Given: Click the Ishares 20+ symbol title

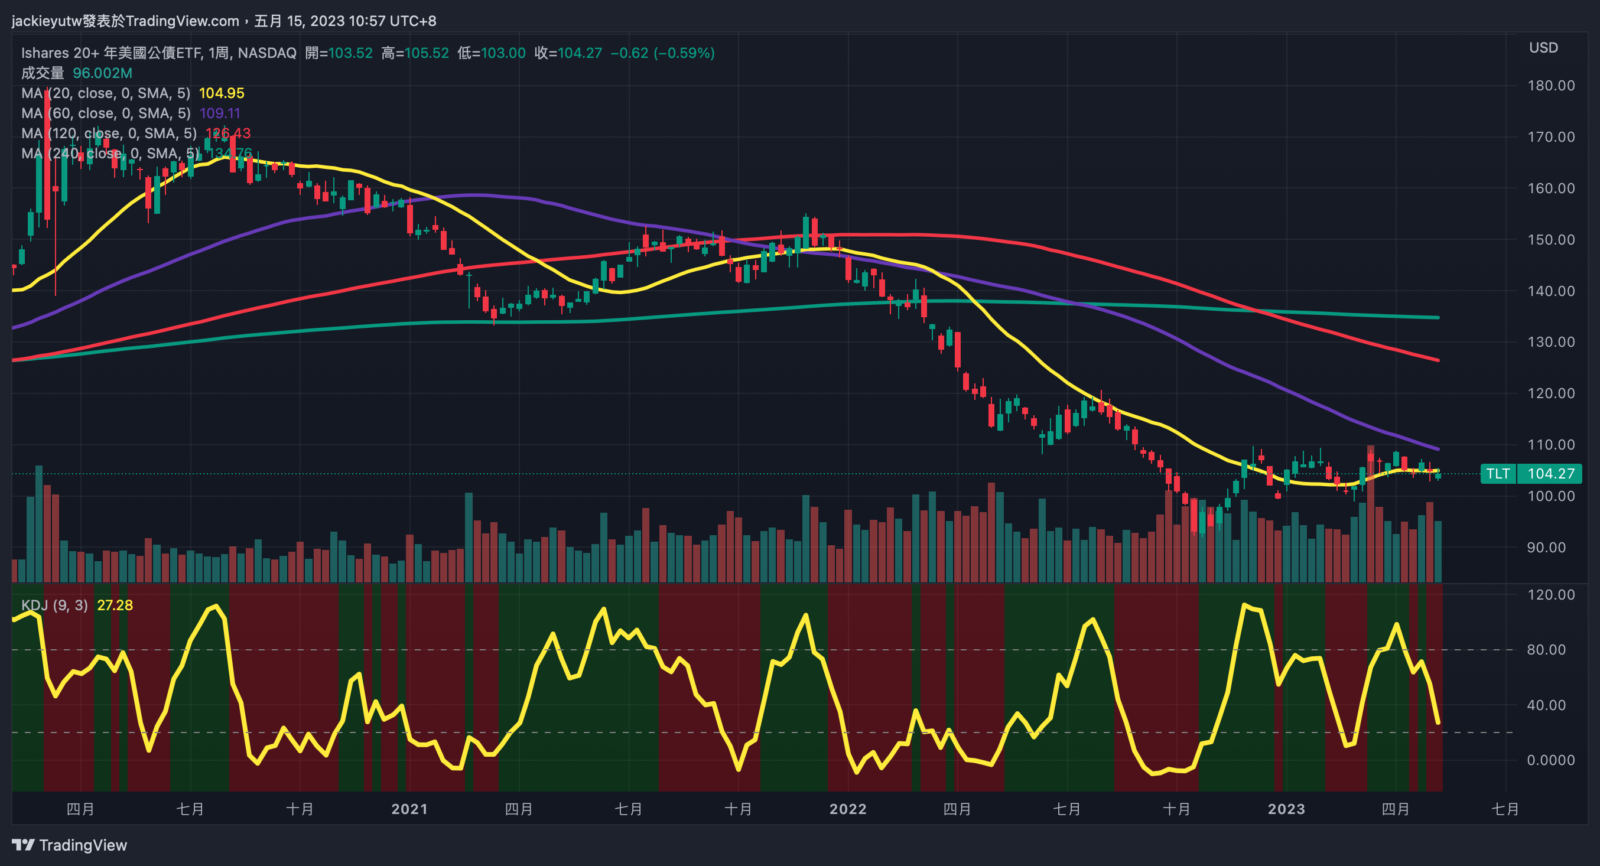Looking at the screenshot, I should (159, 53).
